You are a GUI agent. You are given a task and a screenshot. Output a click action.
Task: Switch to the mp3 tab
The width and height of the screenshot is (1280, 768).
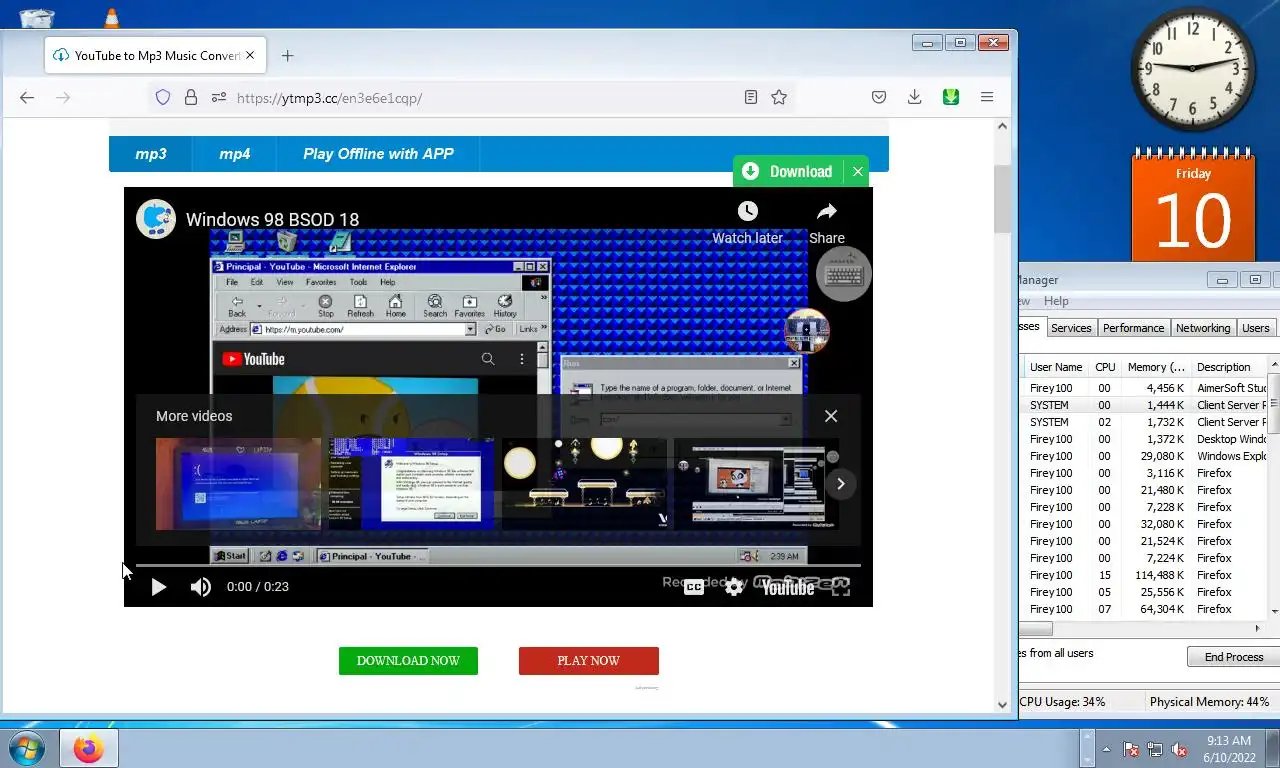[151, 154]
